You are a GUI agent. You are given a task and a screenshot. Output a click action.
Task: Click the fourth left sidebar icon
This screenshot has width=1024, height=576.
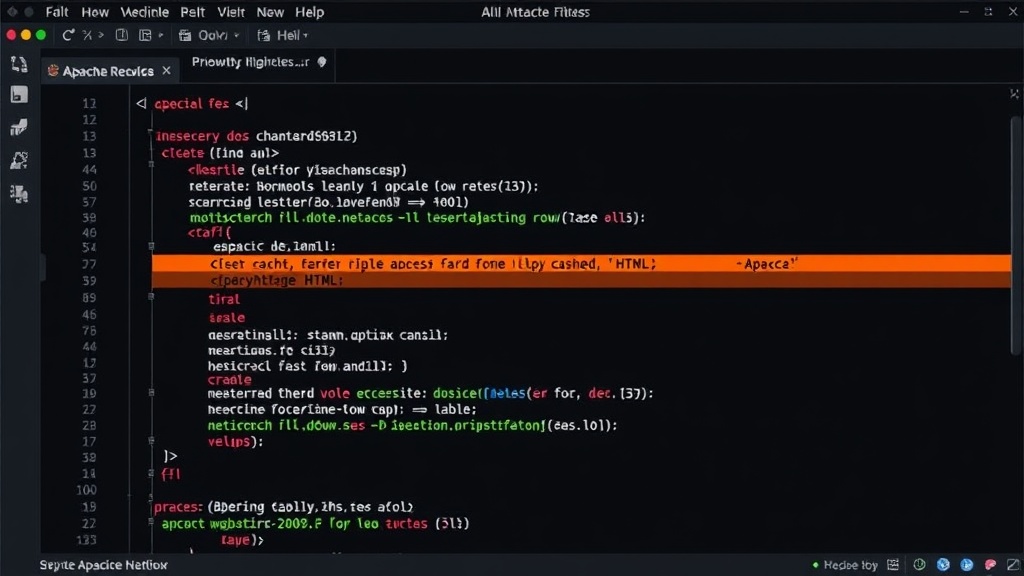click(x=19, y=160)
